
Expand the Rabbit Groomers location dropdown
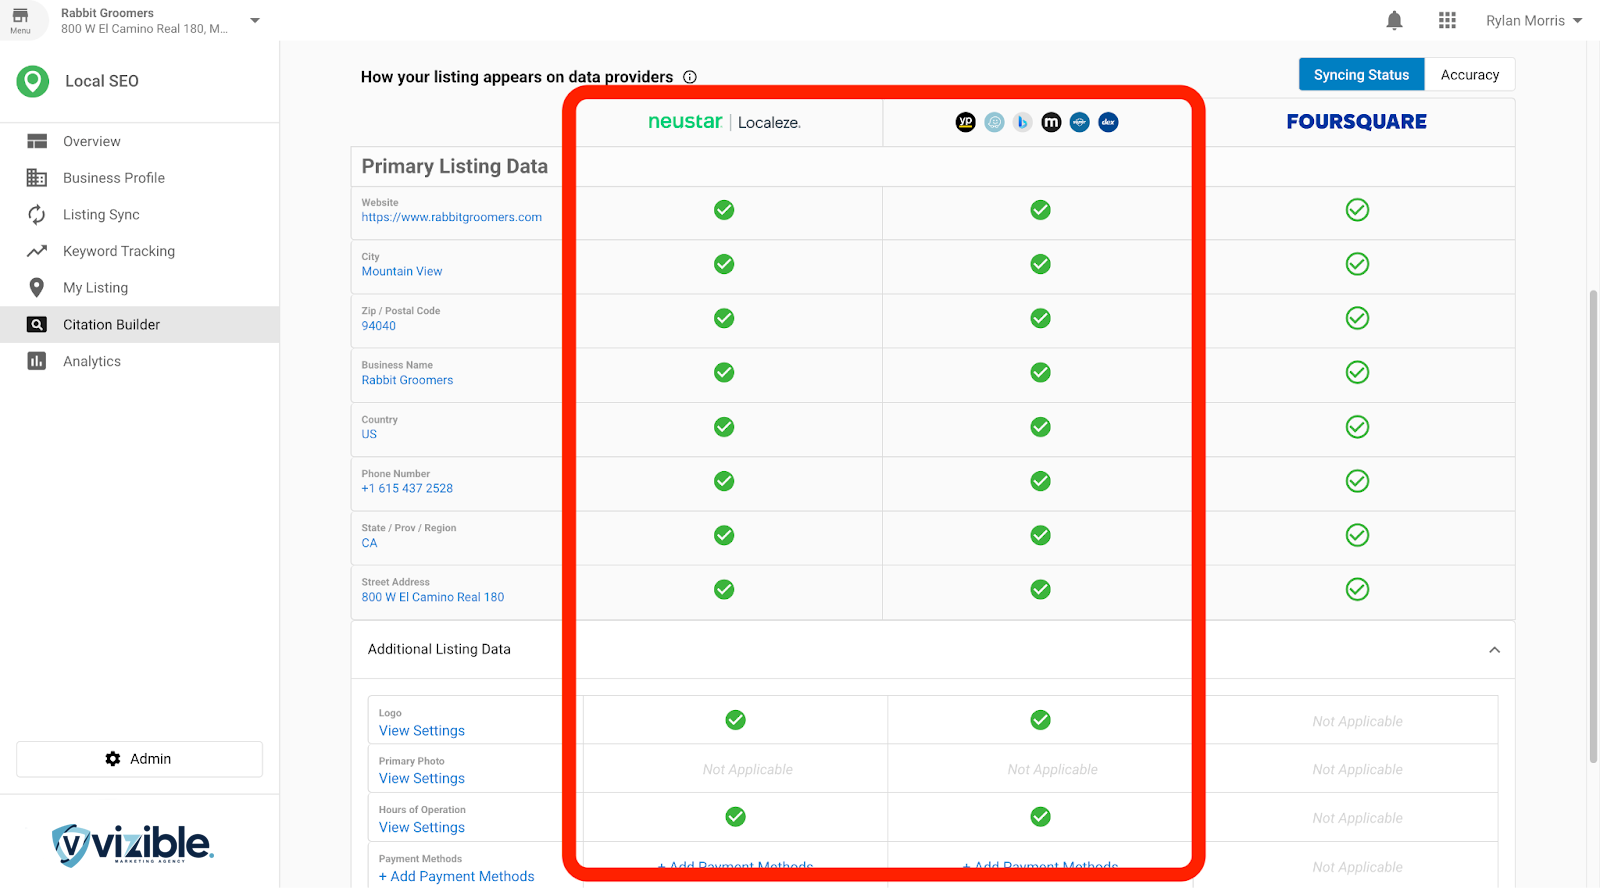255,21
